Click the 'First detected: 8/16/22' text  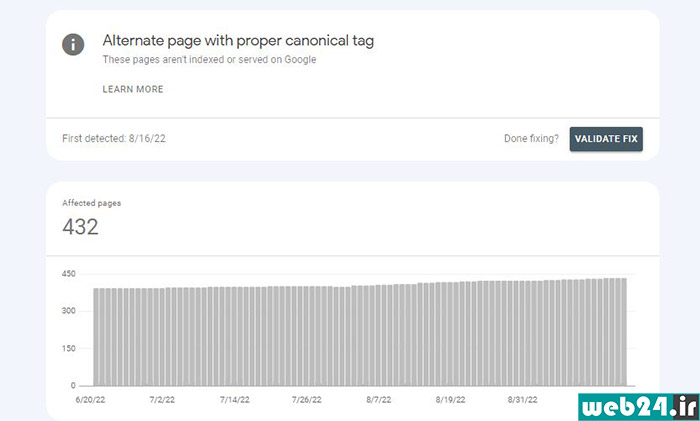click(x=114, y=138)
